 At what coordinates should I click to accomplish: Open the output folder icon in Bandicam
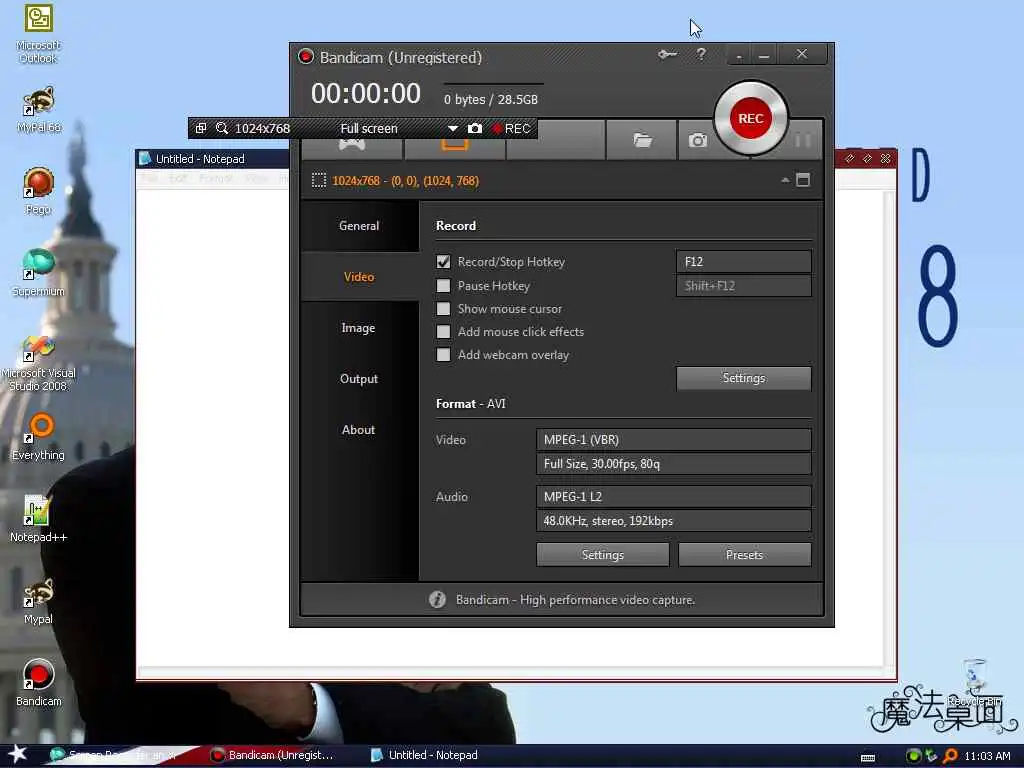(x=642, y=140)
